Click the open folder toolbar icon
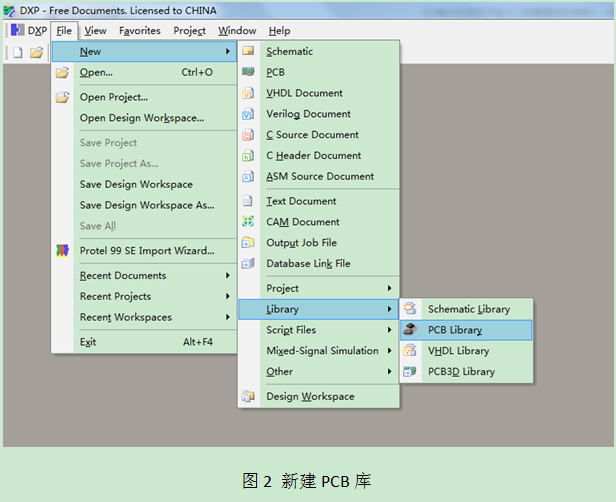The width and height of the screenshot is (616, 502). point(36,52)
